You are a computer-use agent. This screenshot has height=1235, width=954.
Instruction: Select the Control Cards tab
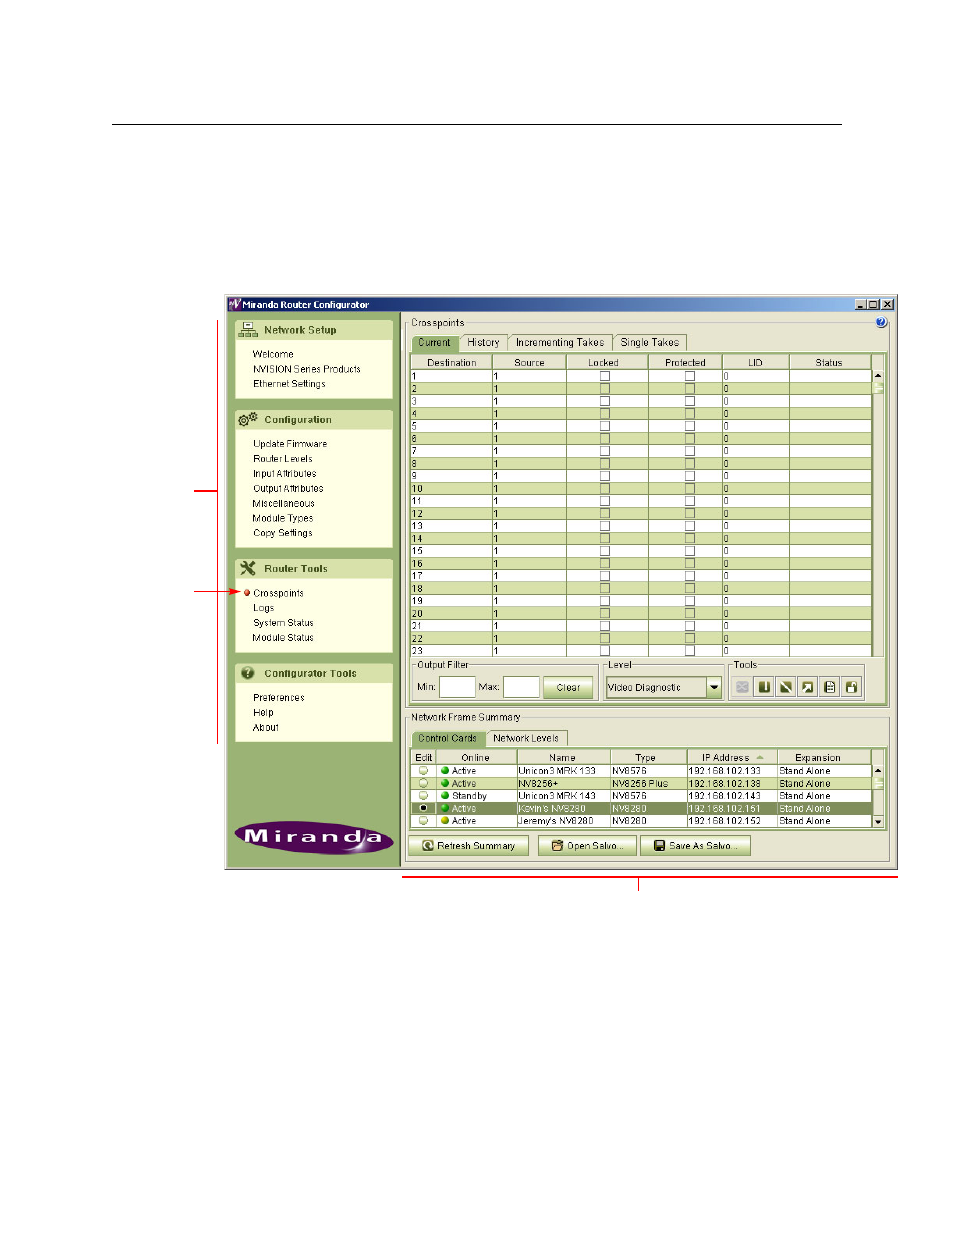(447, 738)
